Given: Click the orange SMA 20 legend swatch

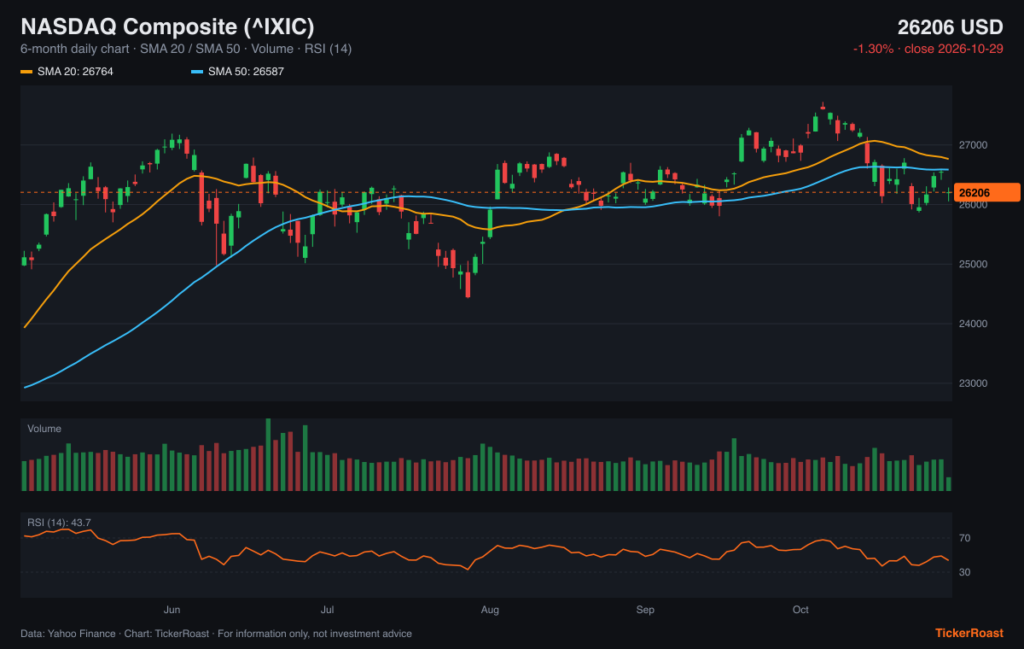Looking at the screenshot, I should tap(26, 72).
